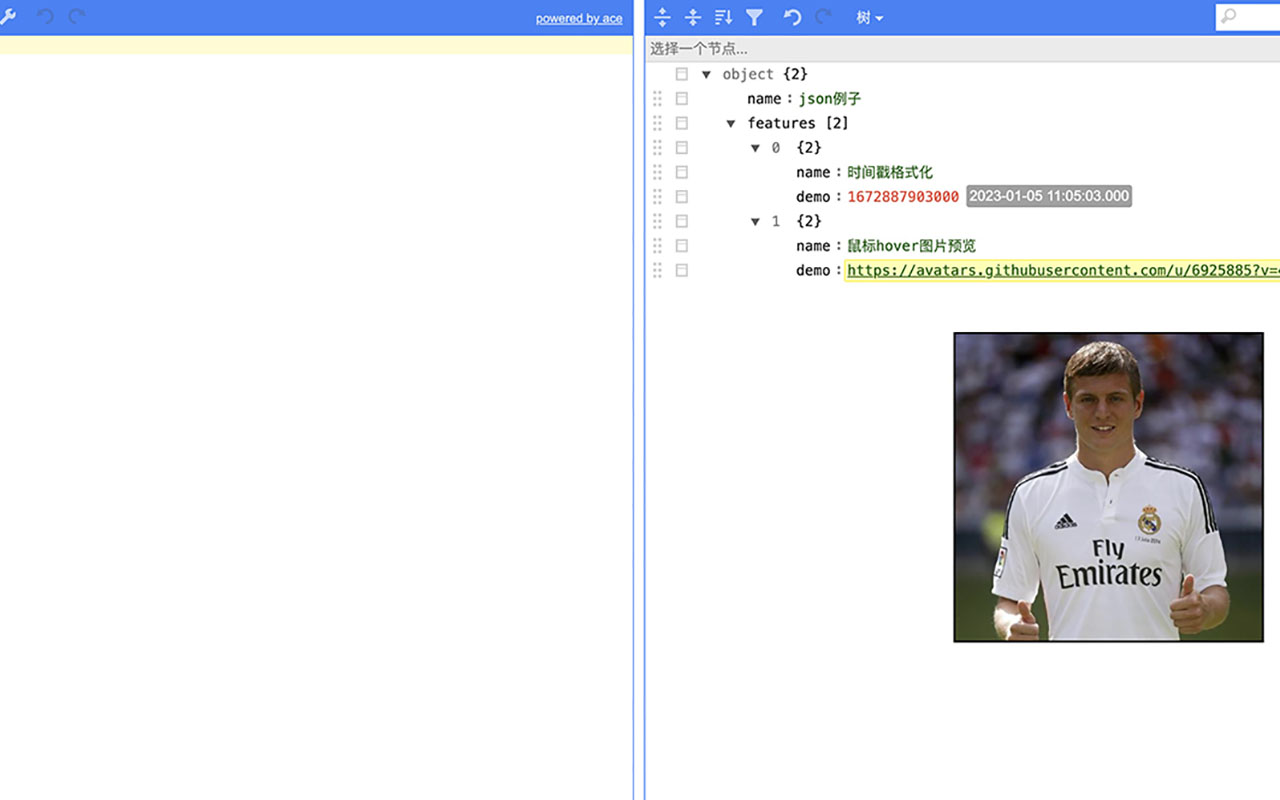Collapse the features [2] array node
Image resolution: width=1280 pixels, height=800 pixels.
pyautogui.click(x=730, y=122)
